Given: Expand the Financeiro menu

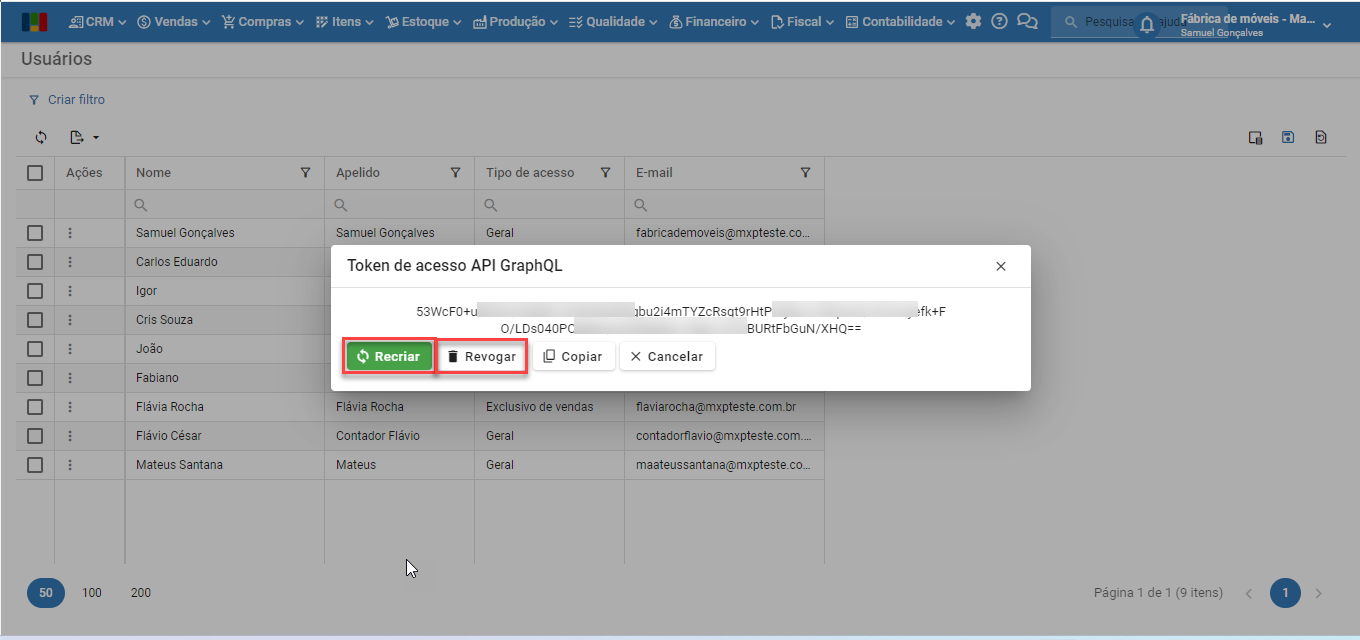Looking at the screenshot, I should (x=714, y=21).
